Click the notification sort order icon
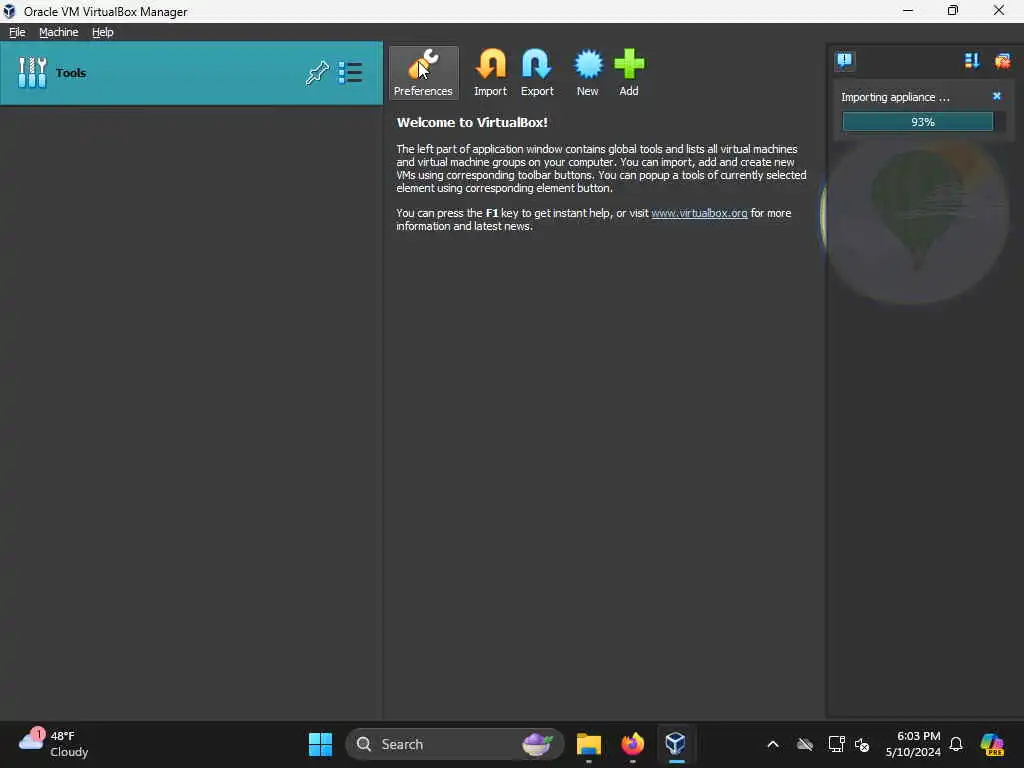 pos(972,61)
